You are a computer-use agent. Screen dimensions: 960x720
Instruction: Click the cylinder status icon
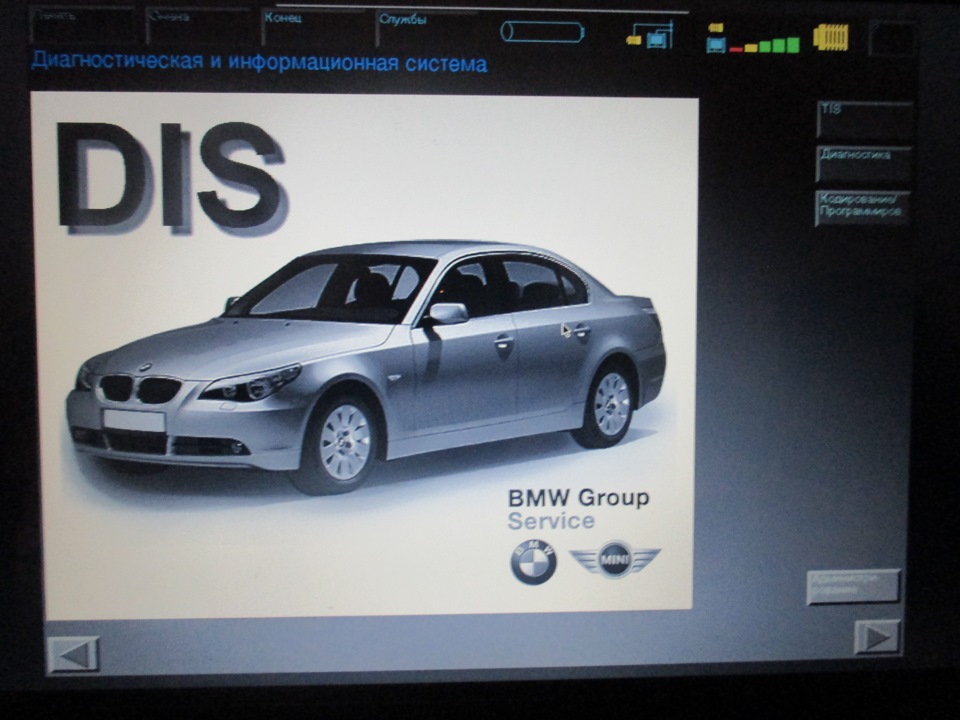click(542, 32)
